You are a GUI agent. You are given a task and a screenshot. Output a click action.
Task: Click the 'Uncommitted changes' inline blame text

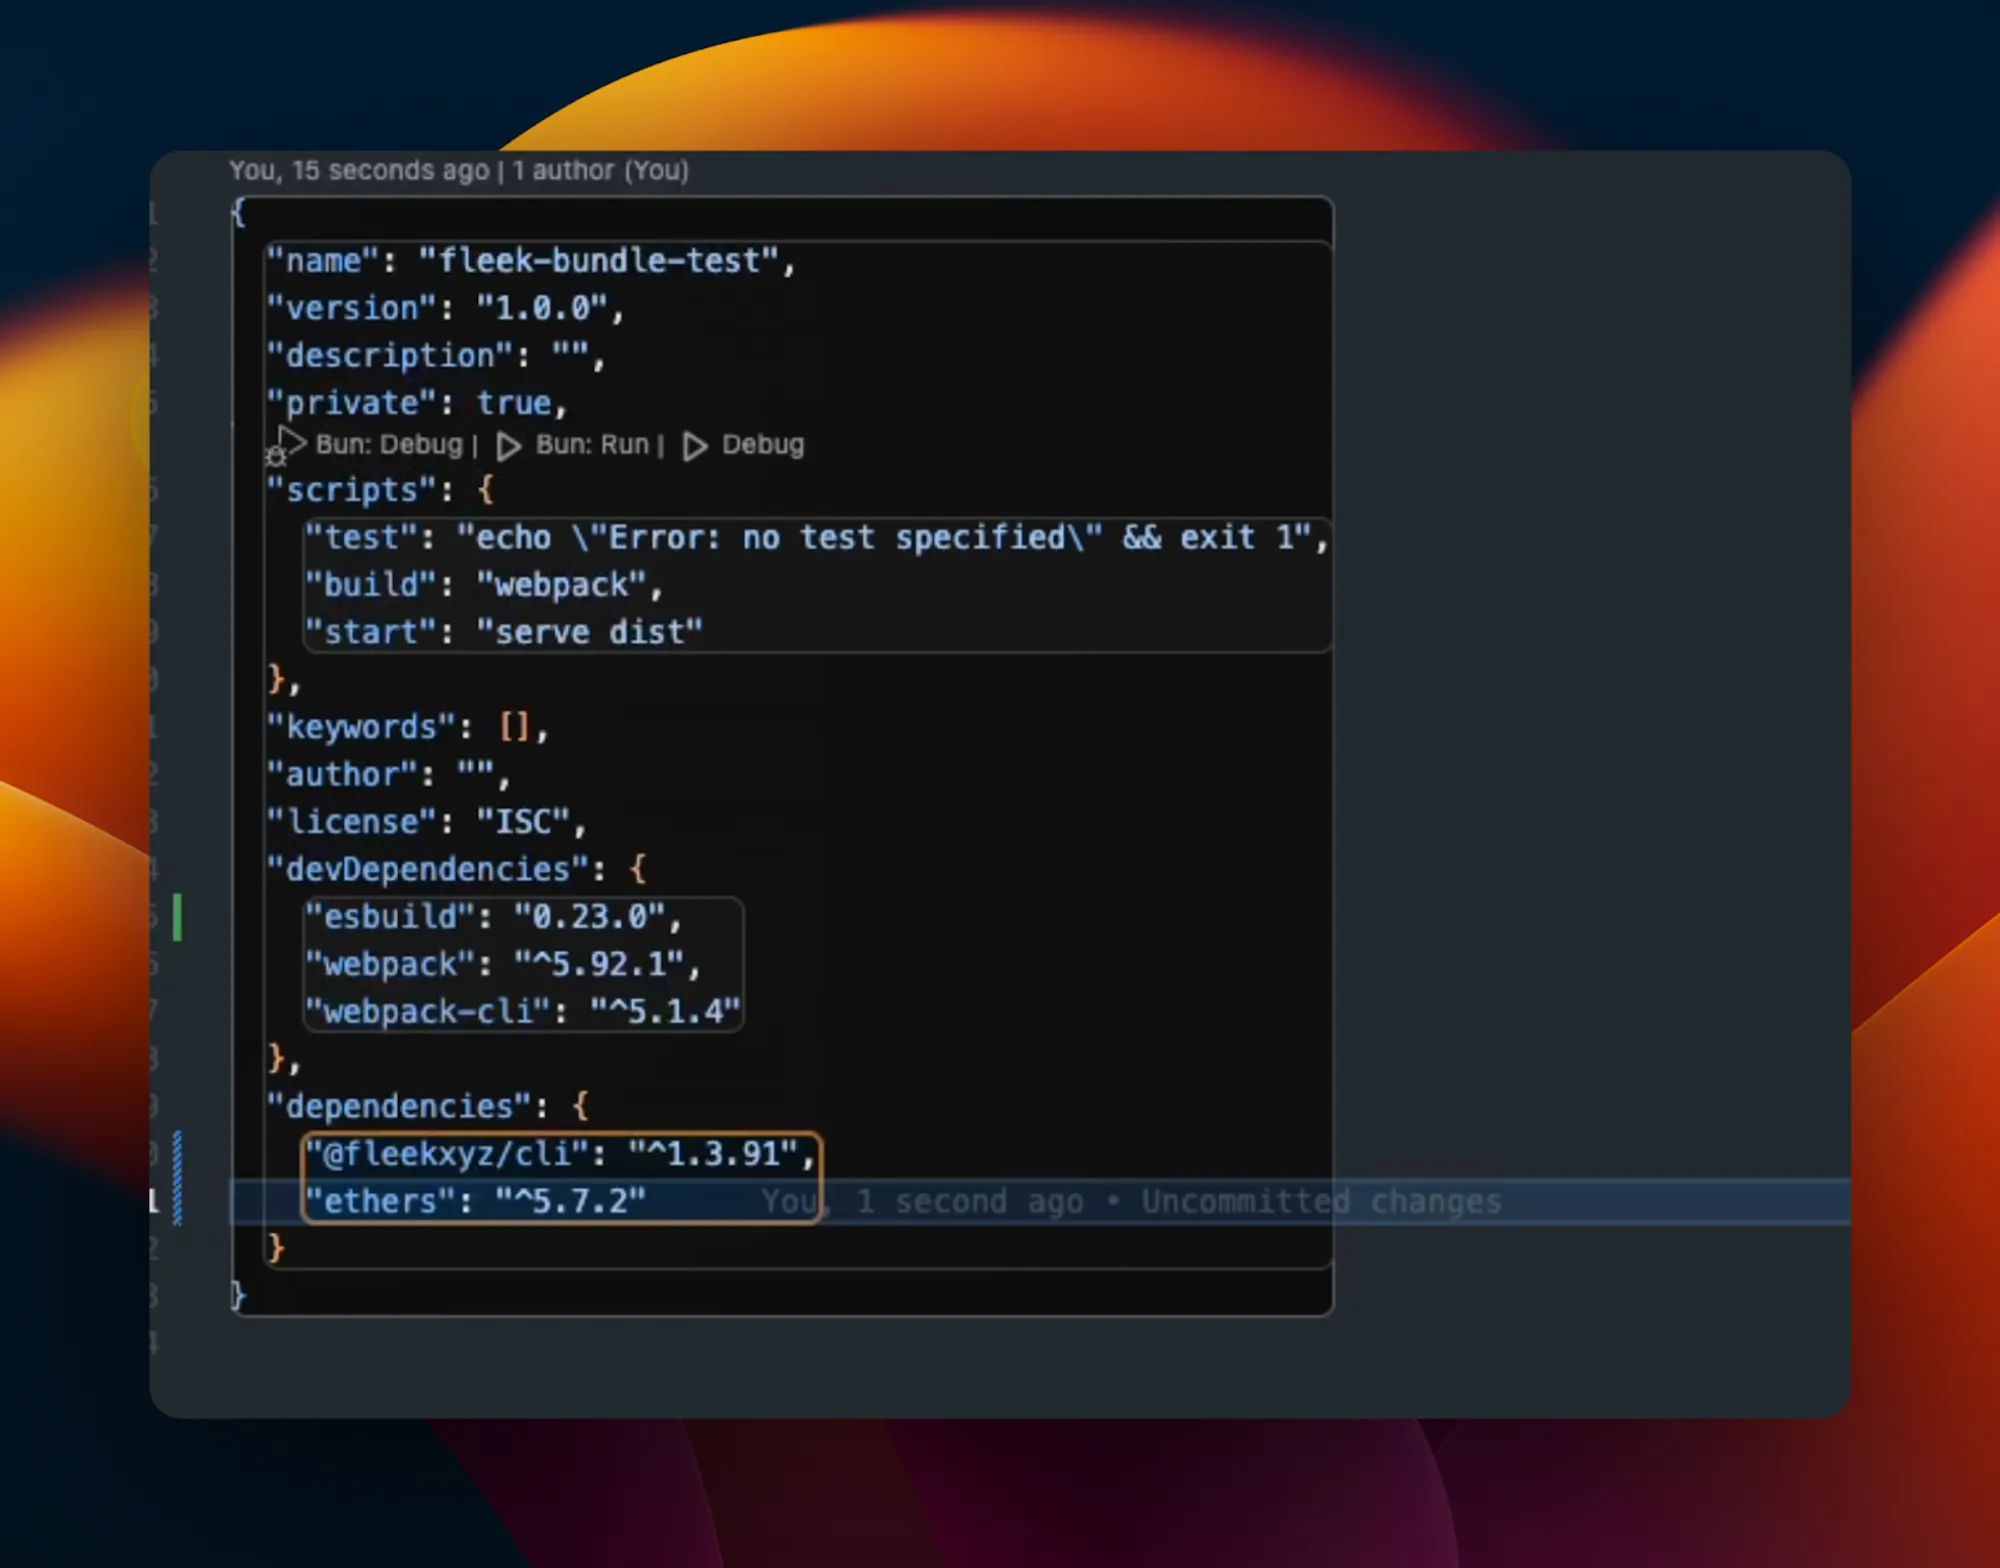pyautogui.click(x=1320, y=1201)
